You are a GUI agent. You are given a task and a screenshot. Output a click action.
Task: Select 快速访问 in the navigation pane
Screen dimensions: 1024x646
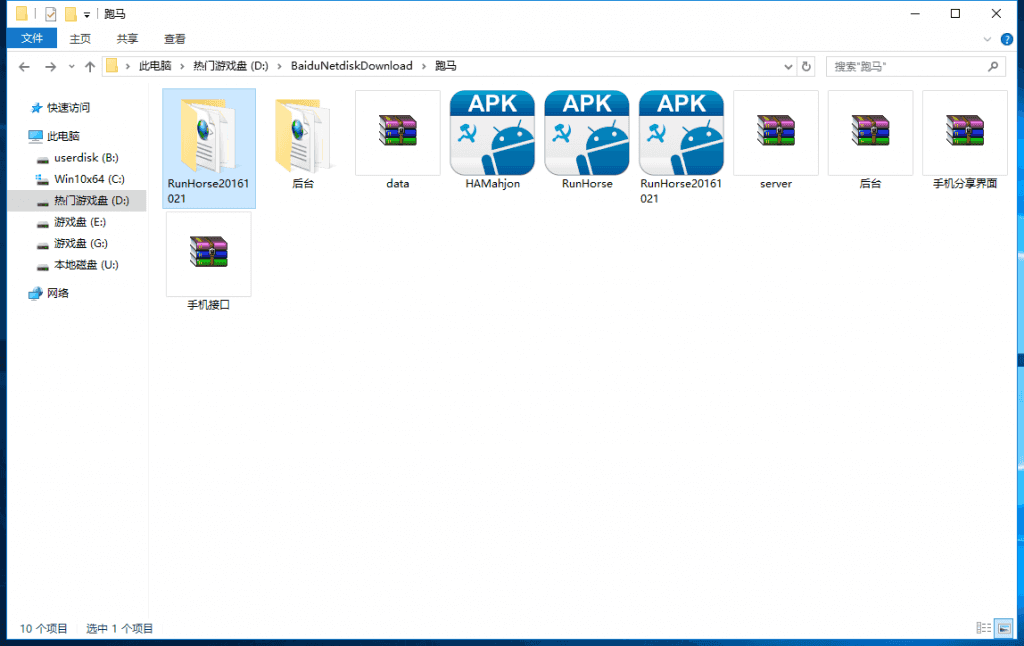pos(69,108)
